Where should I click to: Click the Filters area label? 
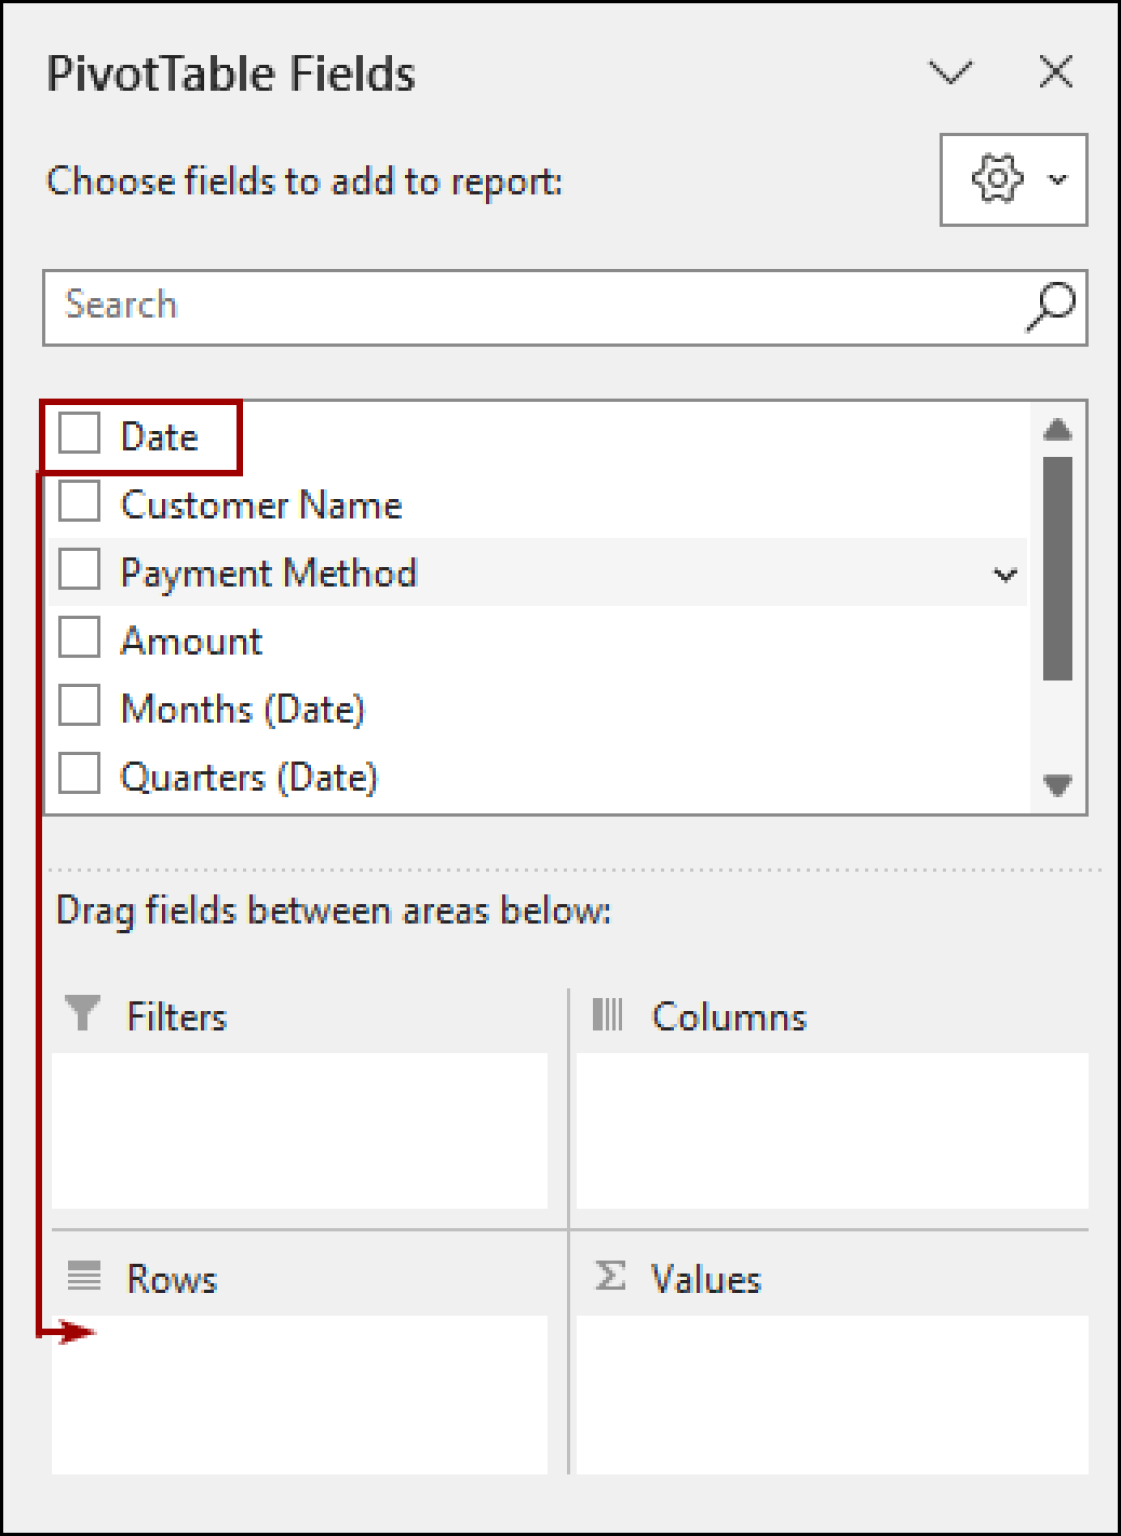coord(176,1016)
